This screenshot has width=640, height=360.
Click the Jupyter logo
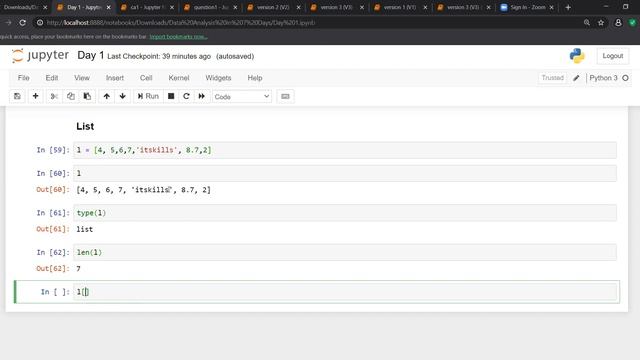pyautogui.click(x=40, y=56)
